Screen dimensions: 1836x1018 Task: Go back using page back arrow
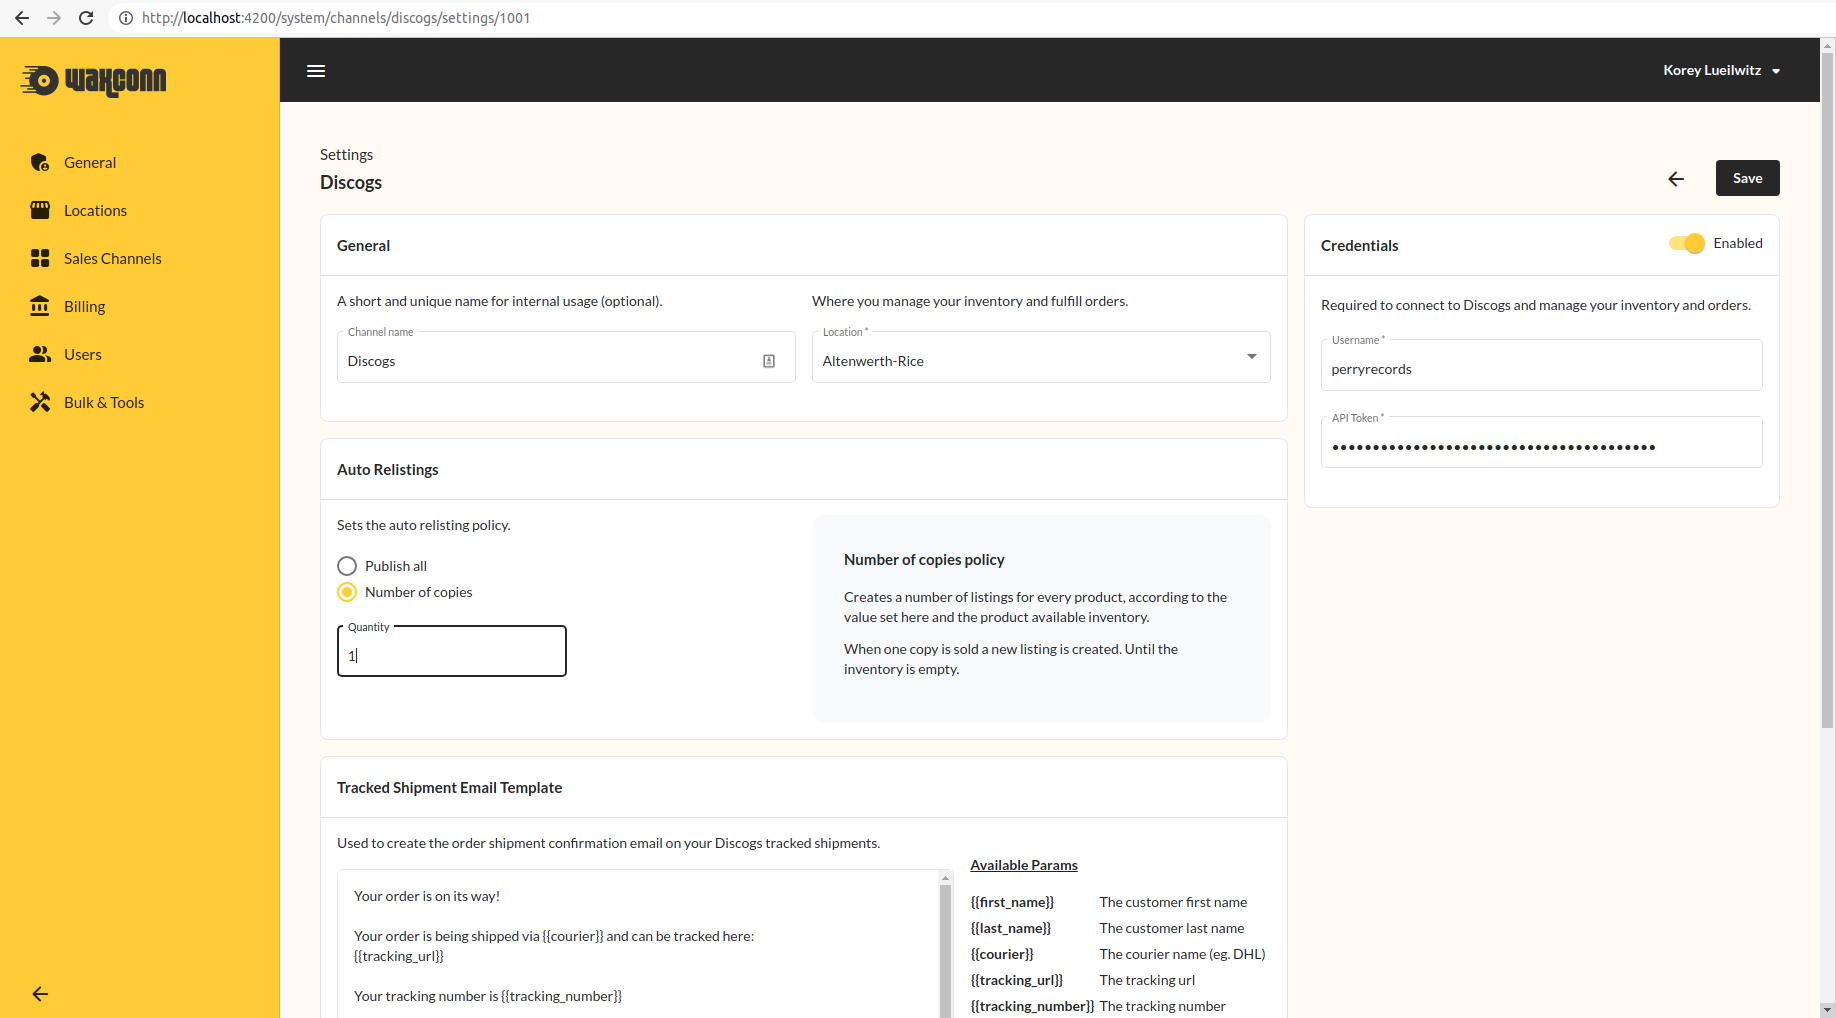pyautogui.click(x=1676, y=179)
